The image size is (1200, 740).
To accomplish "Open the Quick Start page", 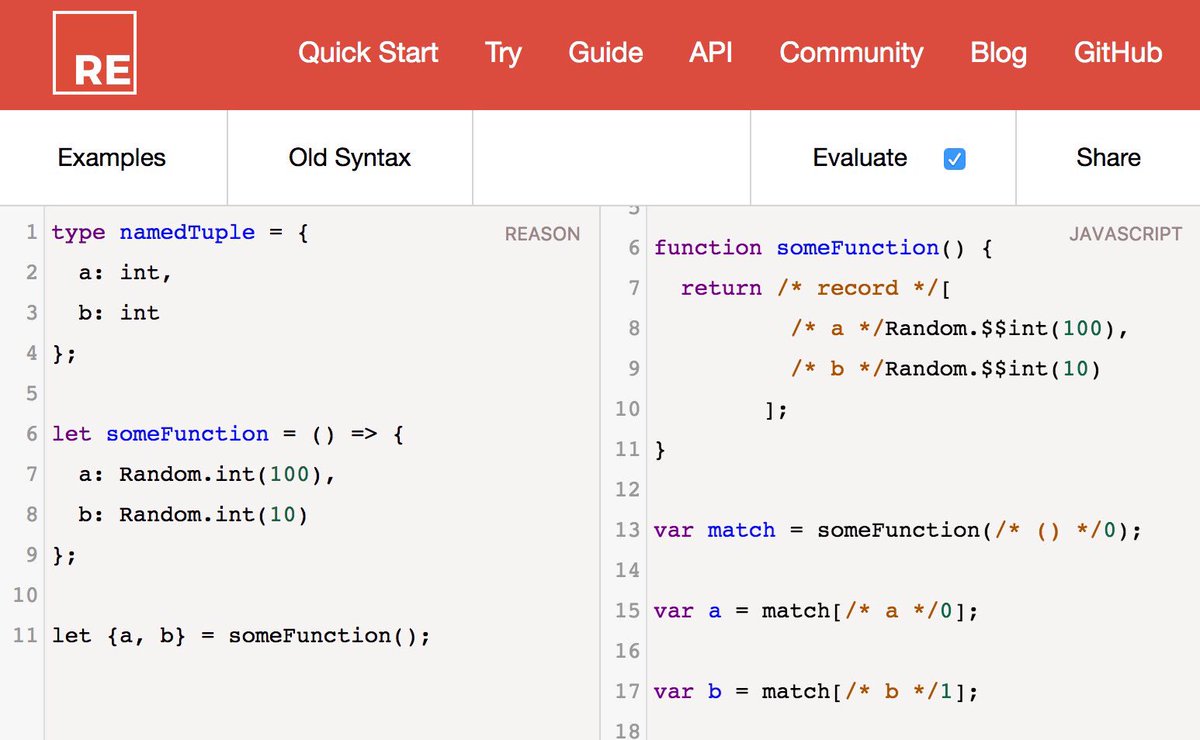I will point(368,53).
